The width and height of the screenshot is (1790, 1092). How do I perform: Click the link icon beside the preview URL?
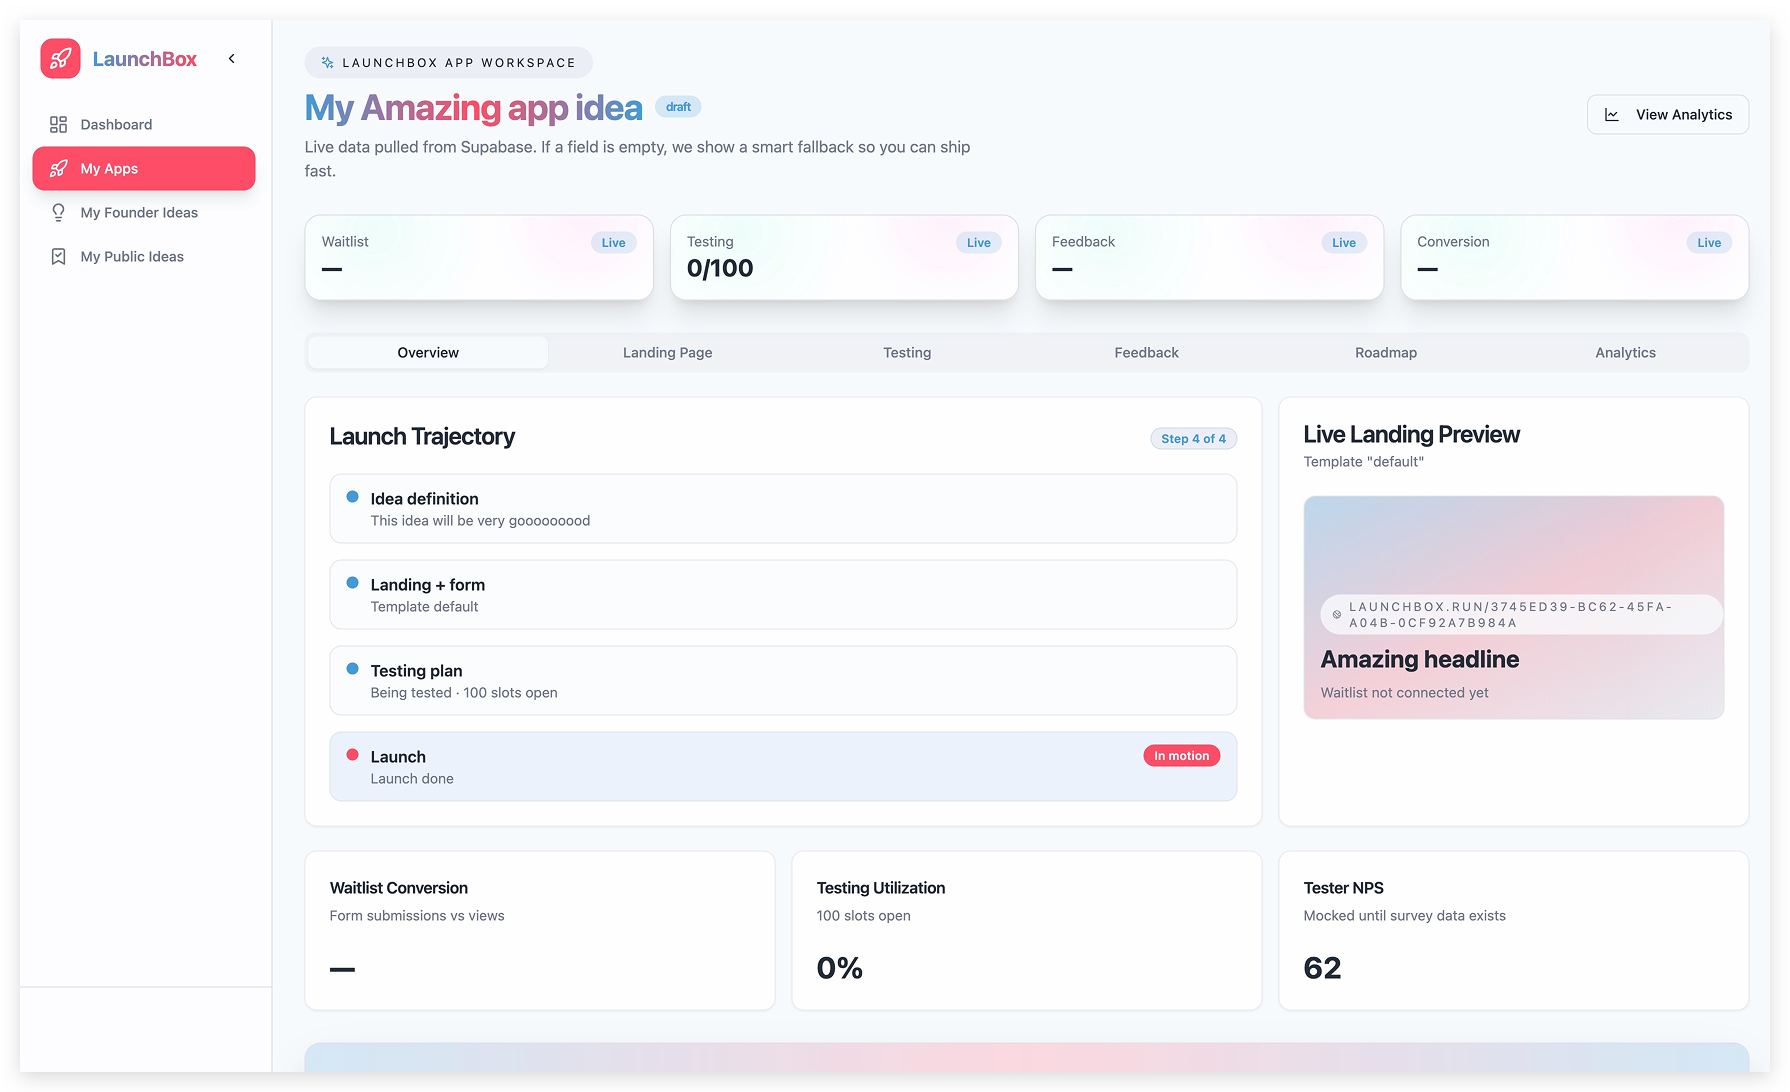(1337, 614)
